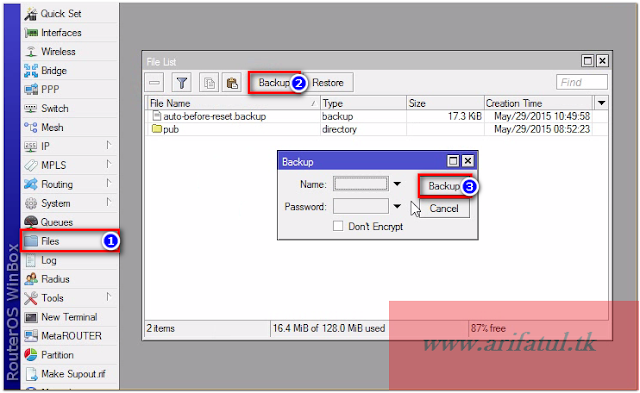Screen dimensions: 640x393
Task: Click the remove (minus) button in File List
Action: [154, 83]
